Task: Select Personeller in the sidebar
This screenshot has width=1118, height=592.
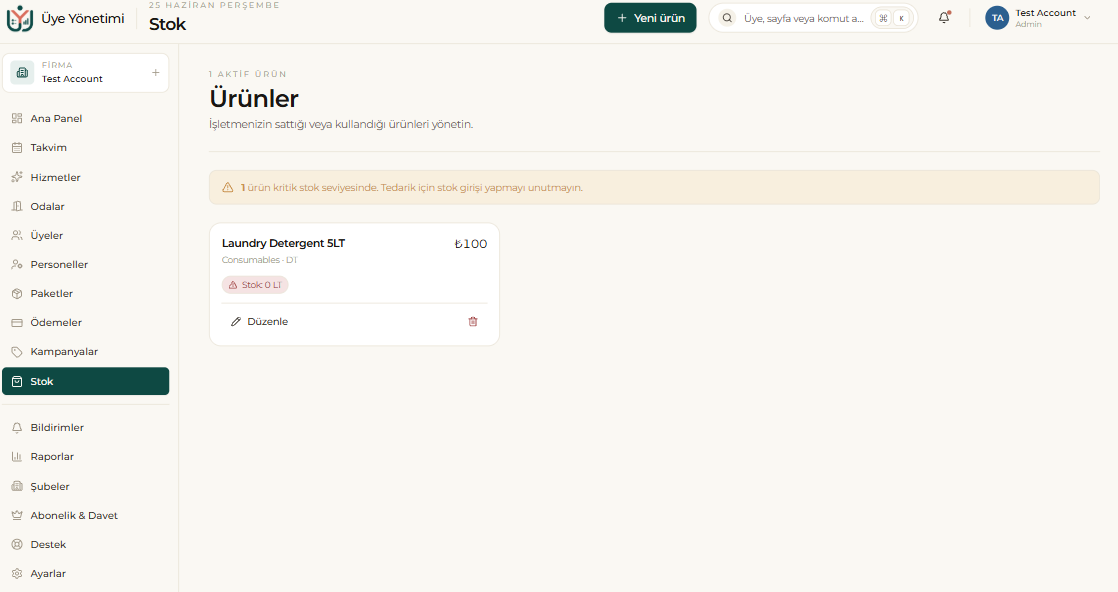Action: point(86,265)
